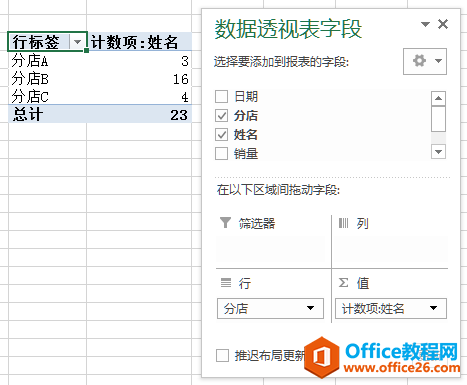The width and height of the screenshot is (467, 385).
Task: Enable the 销量 field checkbox
Action: click(x=221, y=154)
